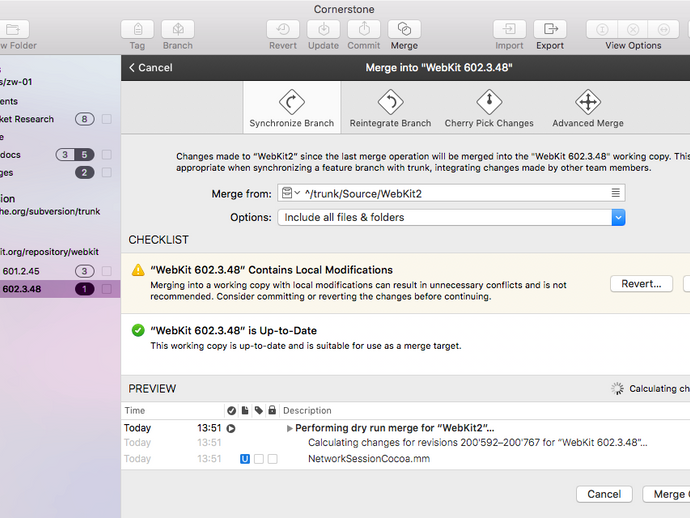Screen dimensions: 690x518
Task: Select zw-01 entry in sidebar
Action: (x=16, y=82)
